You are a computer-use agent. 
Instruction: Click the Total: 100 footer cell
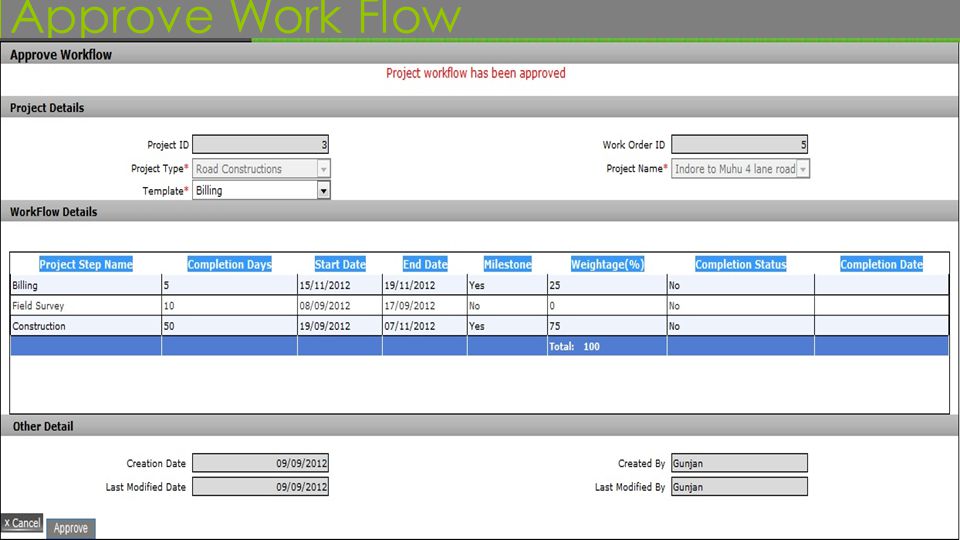[x=607, y=347]
